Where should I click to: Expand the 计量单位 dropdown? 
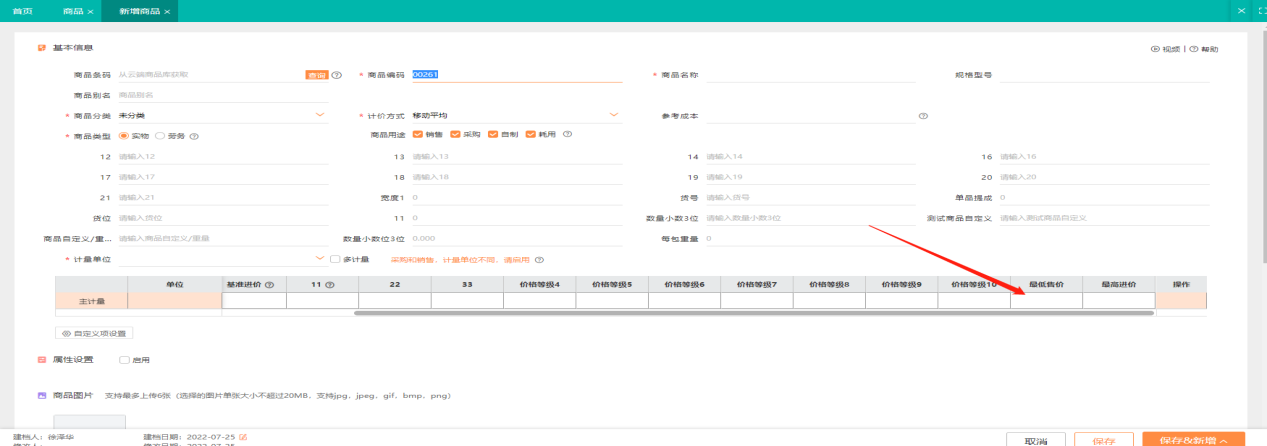(320, 259)
